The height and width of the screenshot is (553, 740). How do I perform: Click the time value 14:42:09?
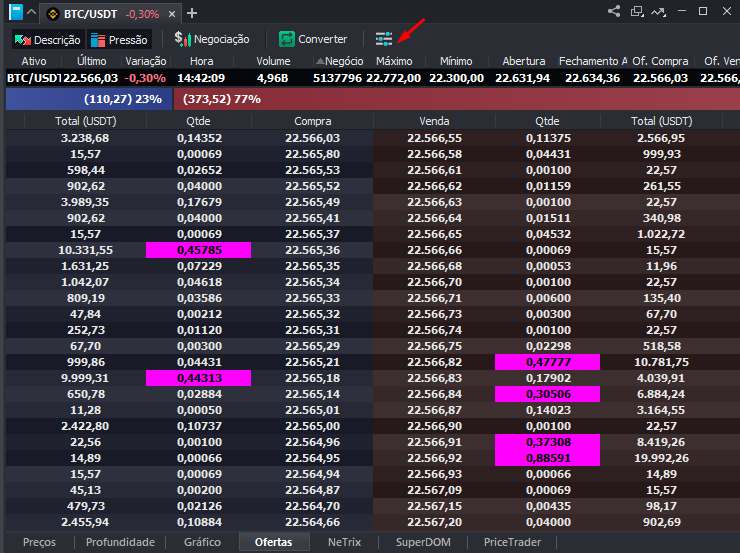pyautogui.click(x=201, y=78)
